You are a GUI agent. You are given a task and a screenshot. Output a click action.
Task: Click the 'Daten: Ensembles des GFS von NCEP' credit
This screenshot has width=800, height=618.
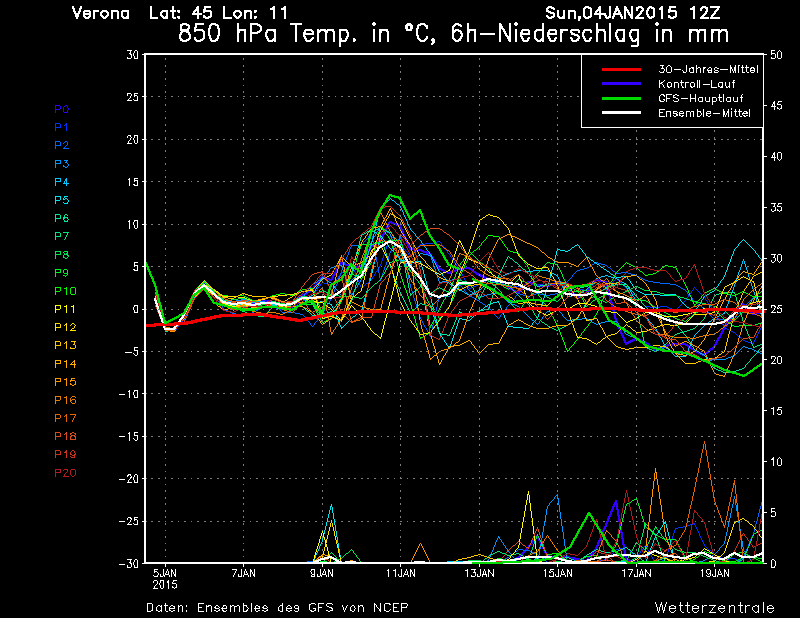[277, 608]
